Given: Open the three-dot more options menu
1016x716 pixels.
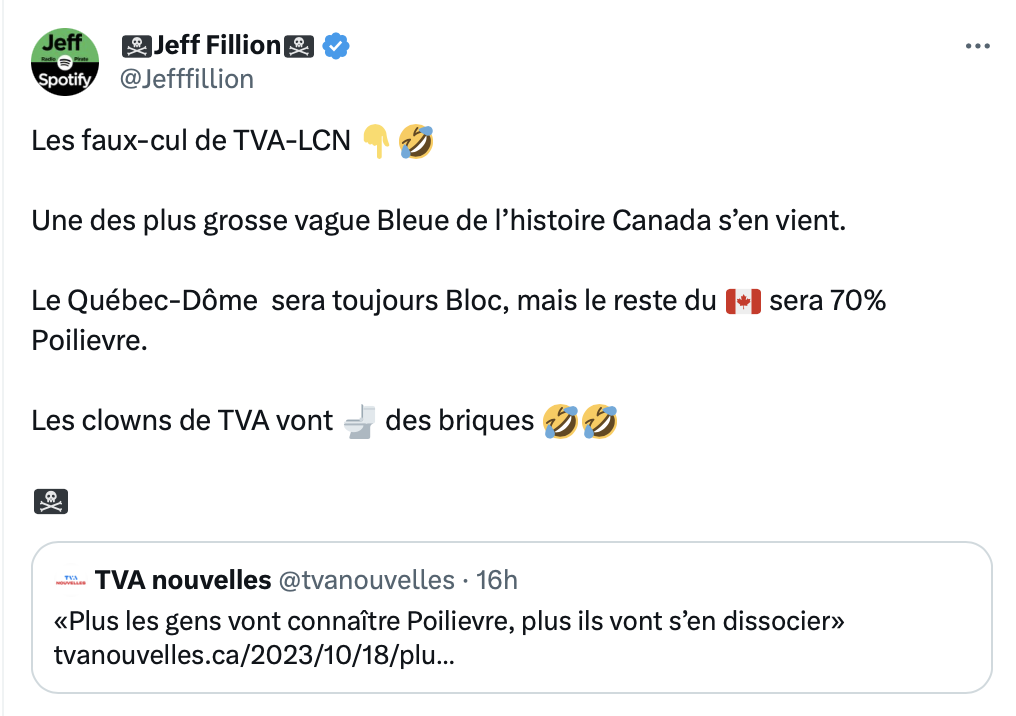Looking at the screenshot, I should click(977, 46).
